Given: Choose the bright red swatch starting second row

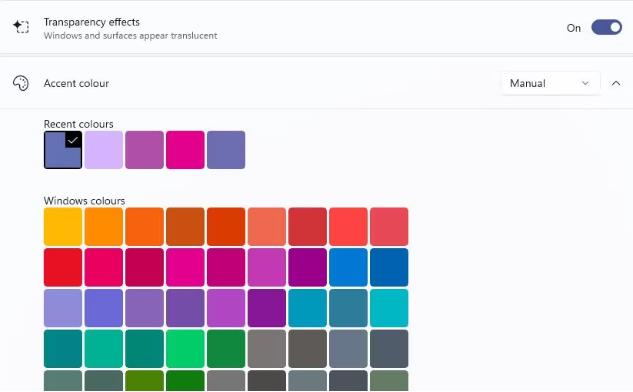Looking at the screenshot, I should [63, 267].
